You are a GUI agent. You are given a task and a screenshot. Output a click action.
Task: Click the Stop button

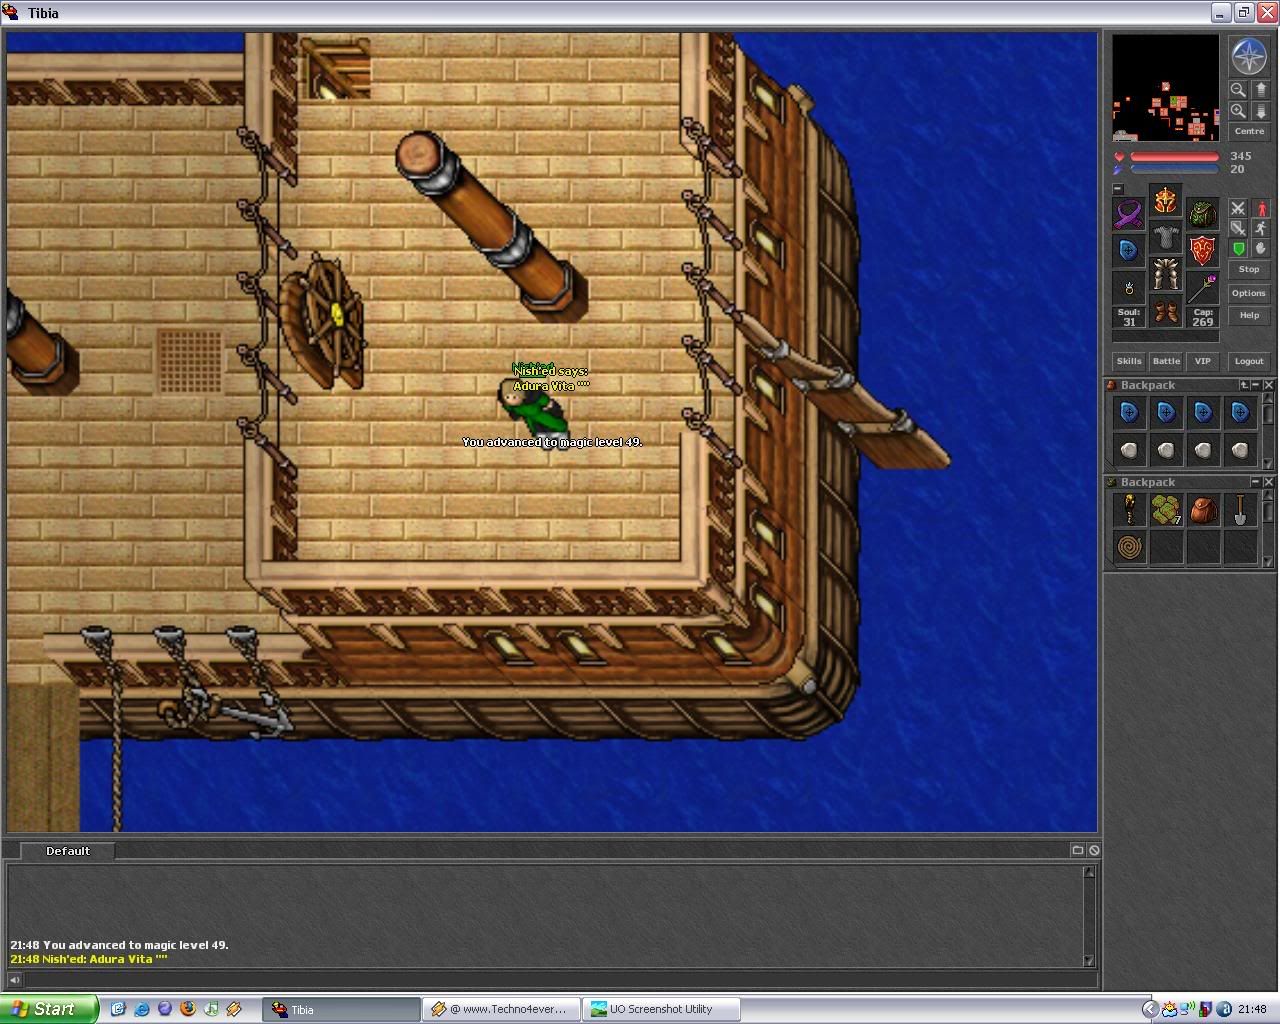1249,270
